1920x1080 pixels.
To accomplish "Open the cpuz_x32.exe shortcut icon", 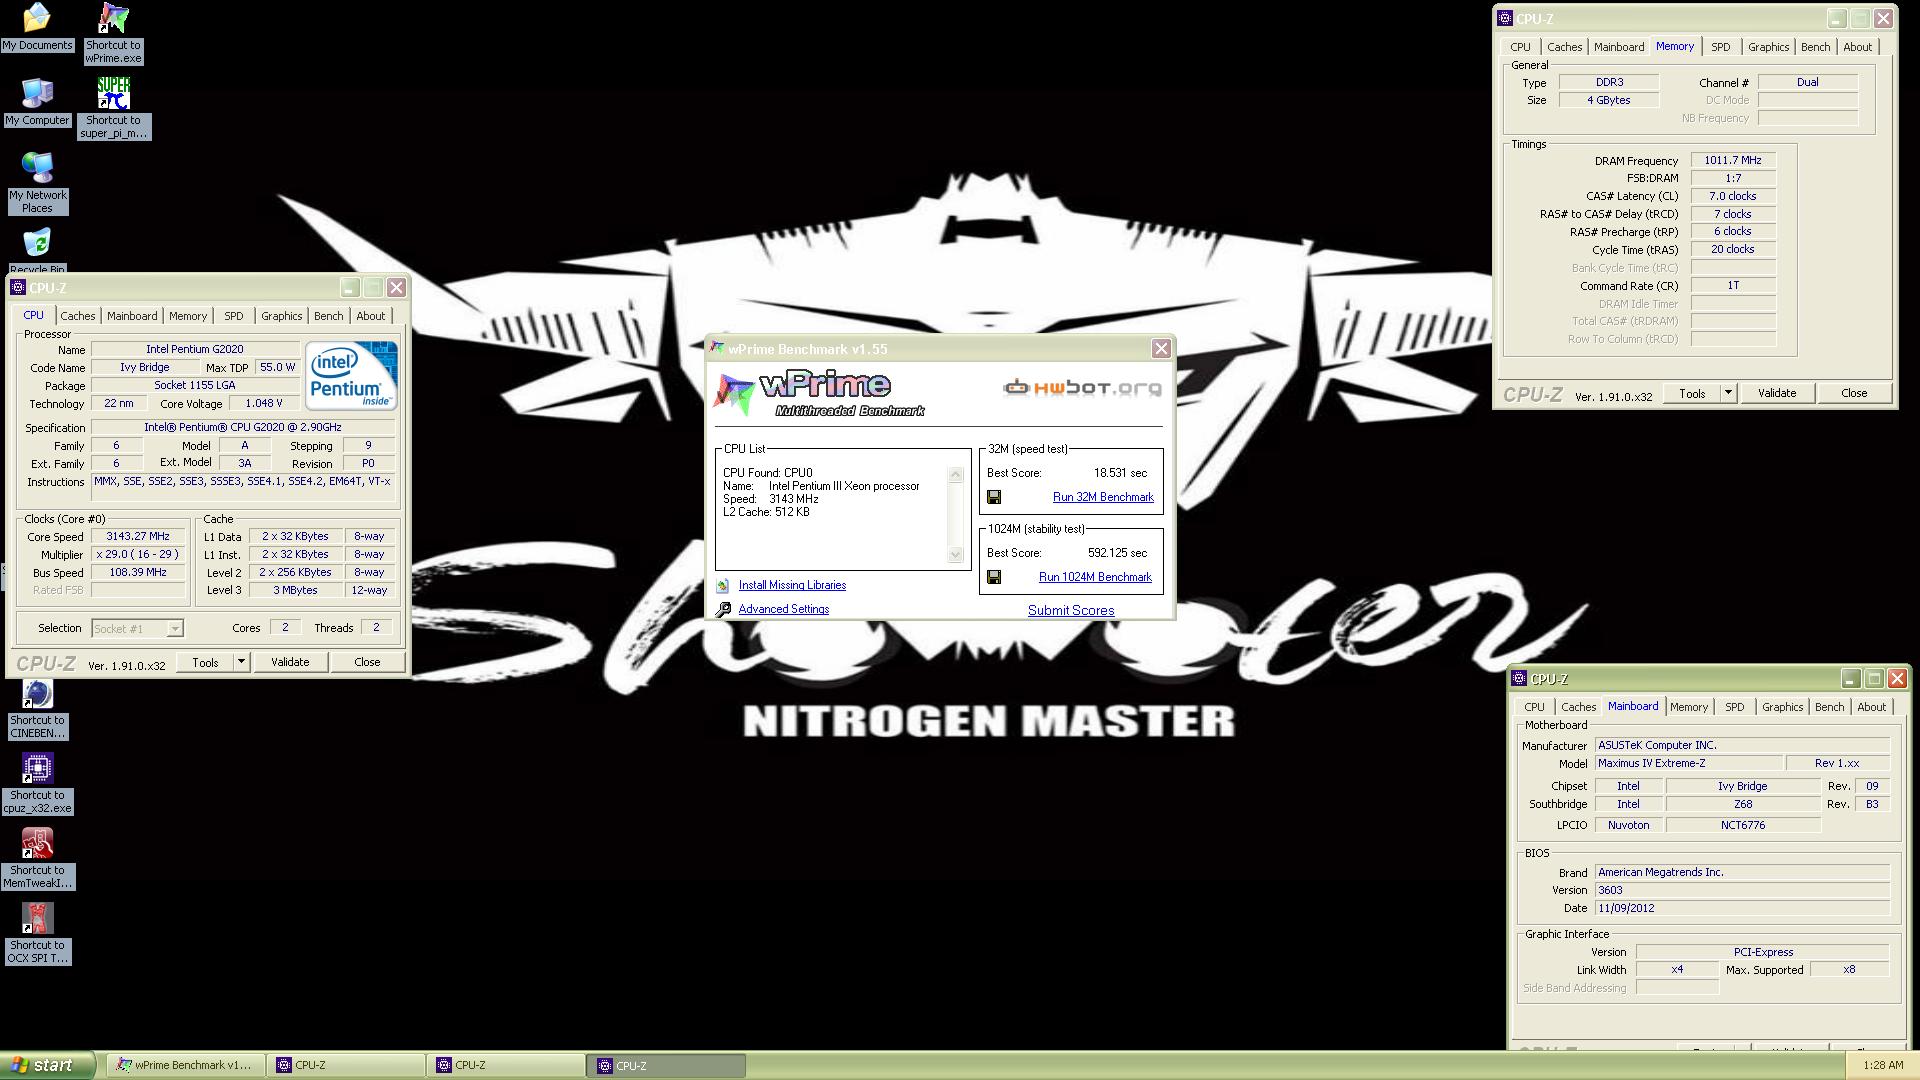I will point(37,768).
